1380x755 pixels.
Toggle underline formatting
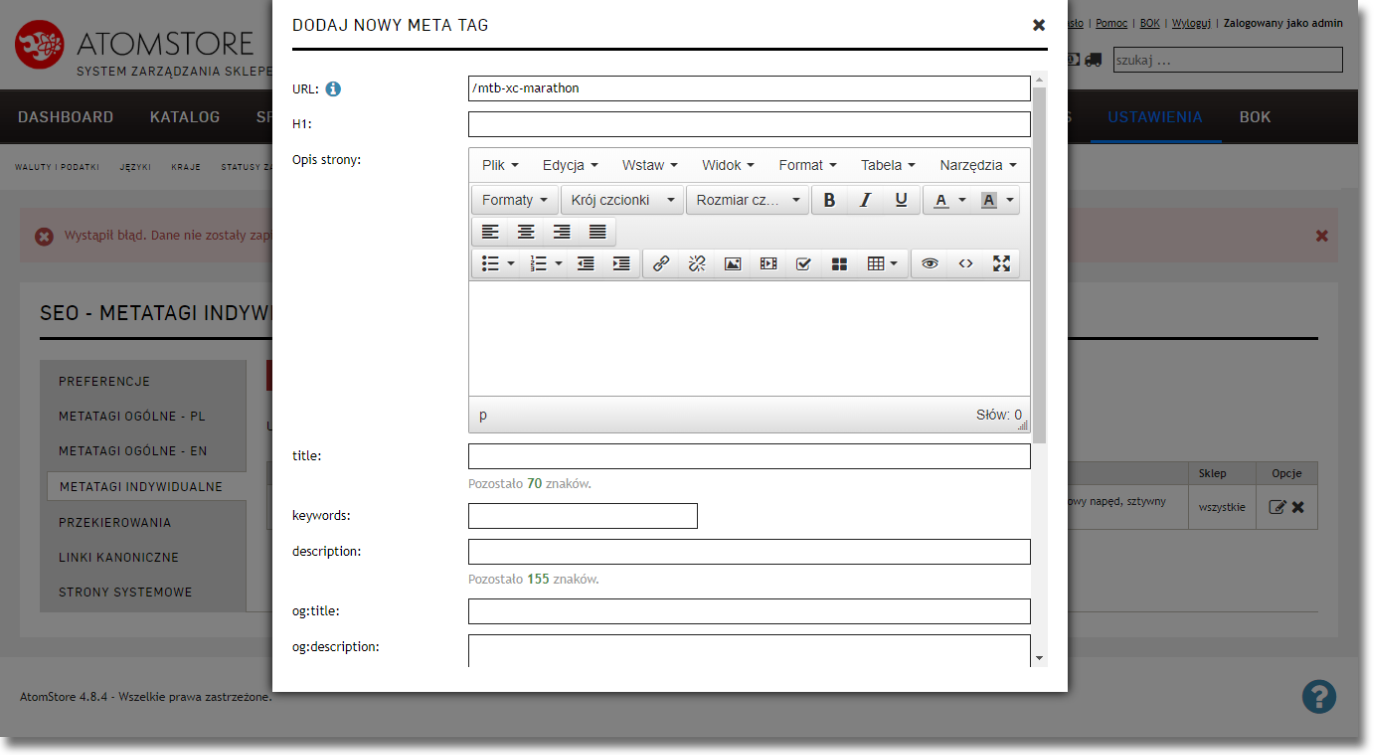(x=901, y=200)
